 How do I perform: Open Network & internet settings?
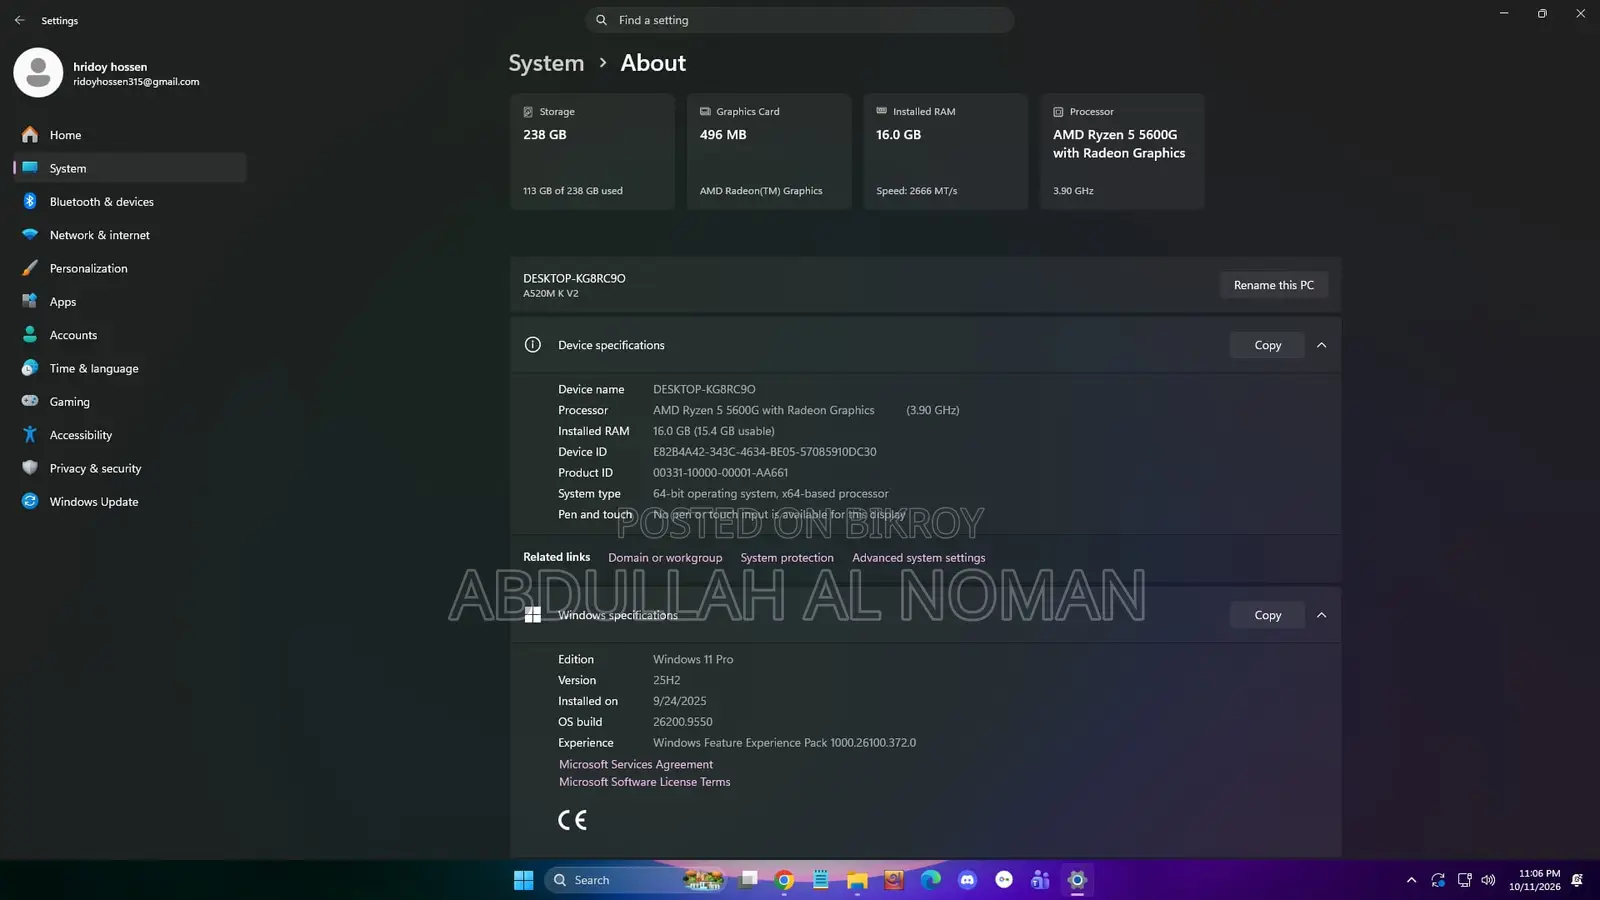pos(130,235)
